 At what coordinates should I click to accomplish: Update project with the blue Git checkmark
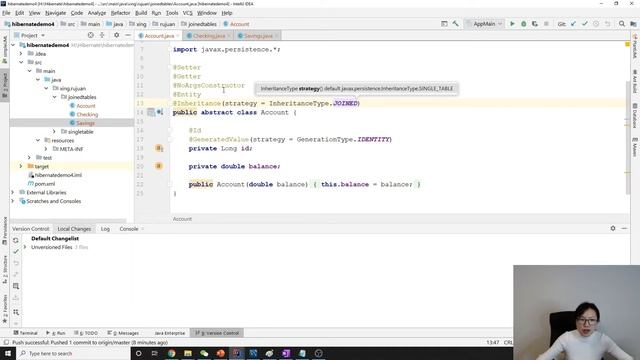[573, 24]
